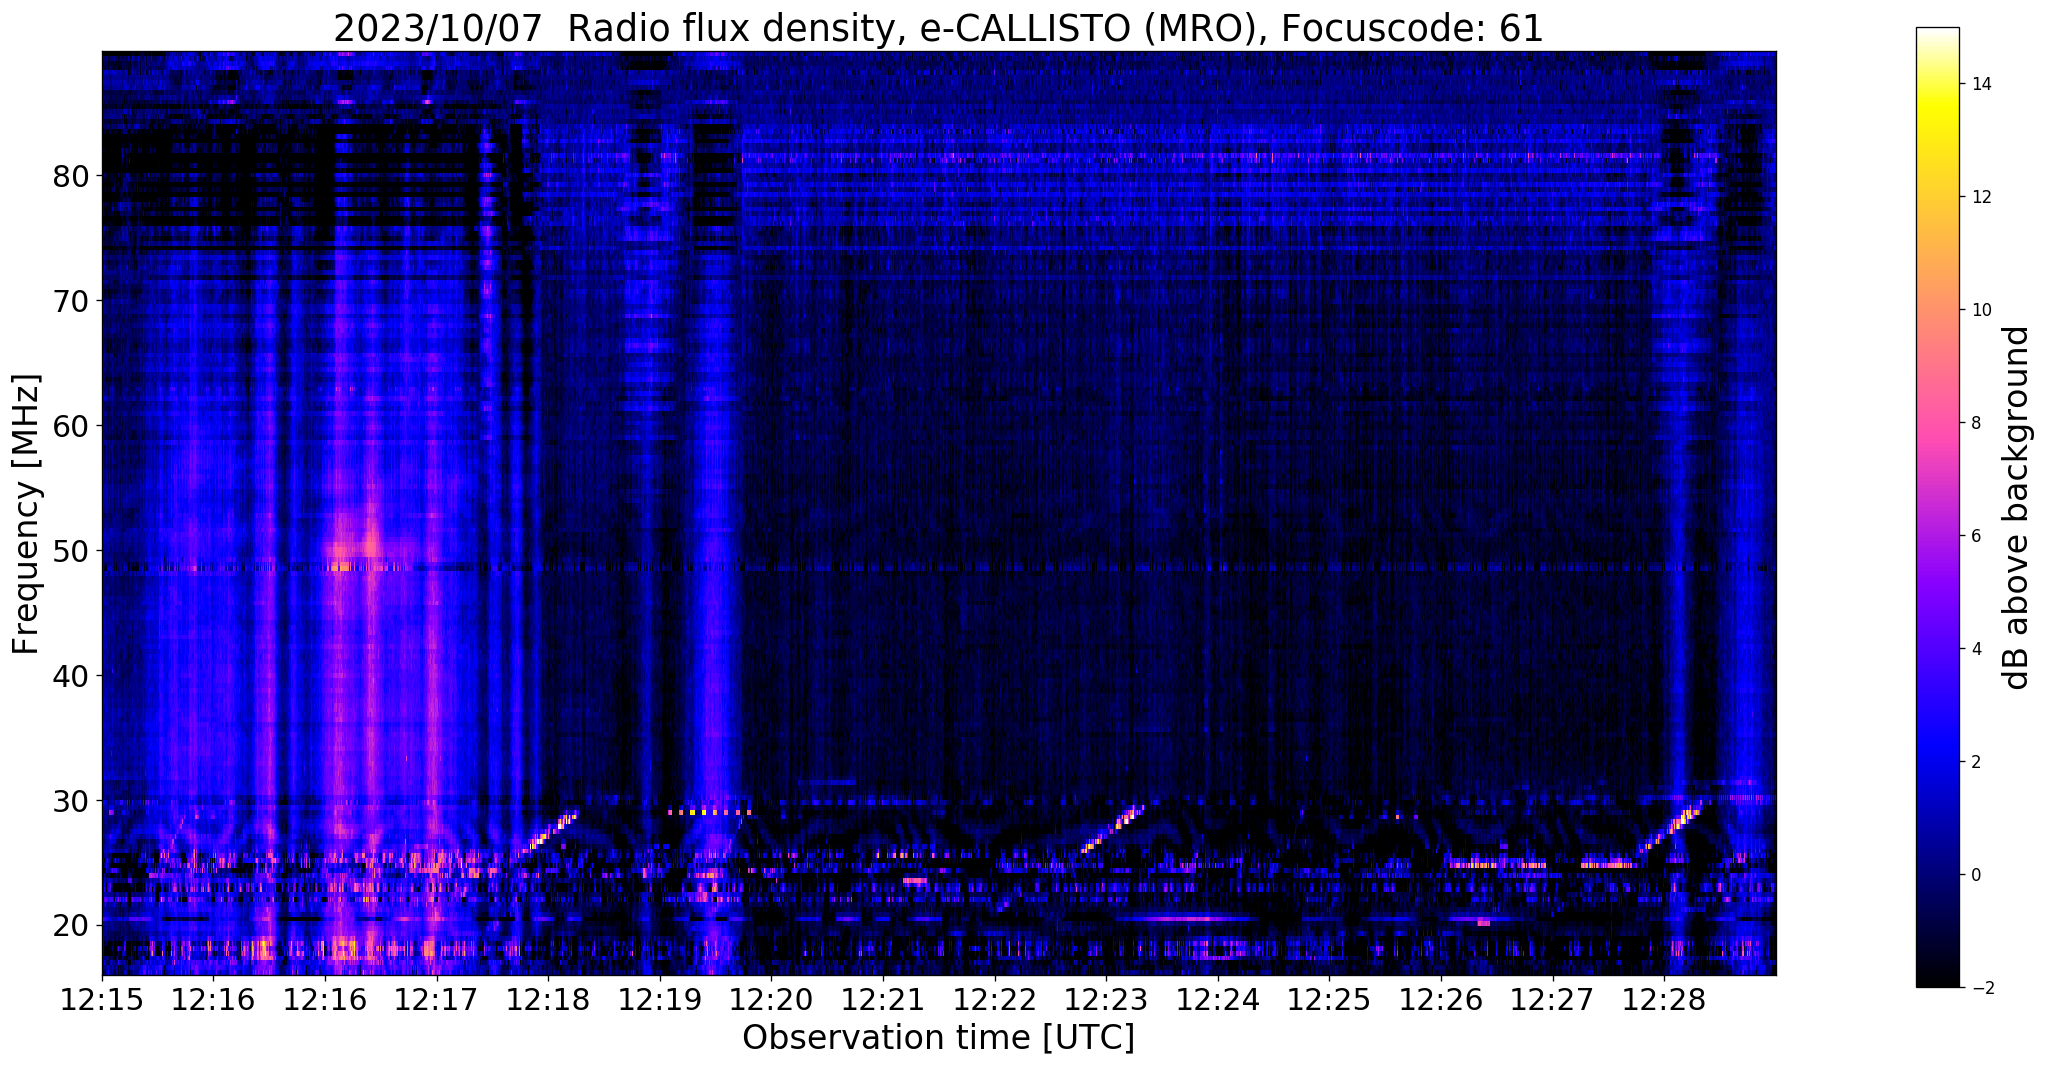This screenshot has width=2047, height=1067.
Task: Click the 12:22 time tick label
Action: click(x=995, y=999)
